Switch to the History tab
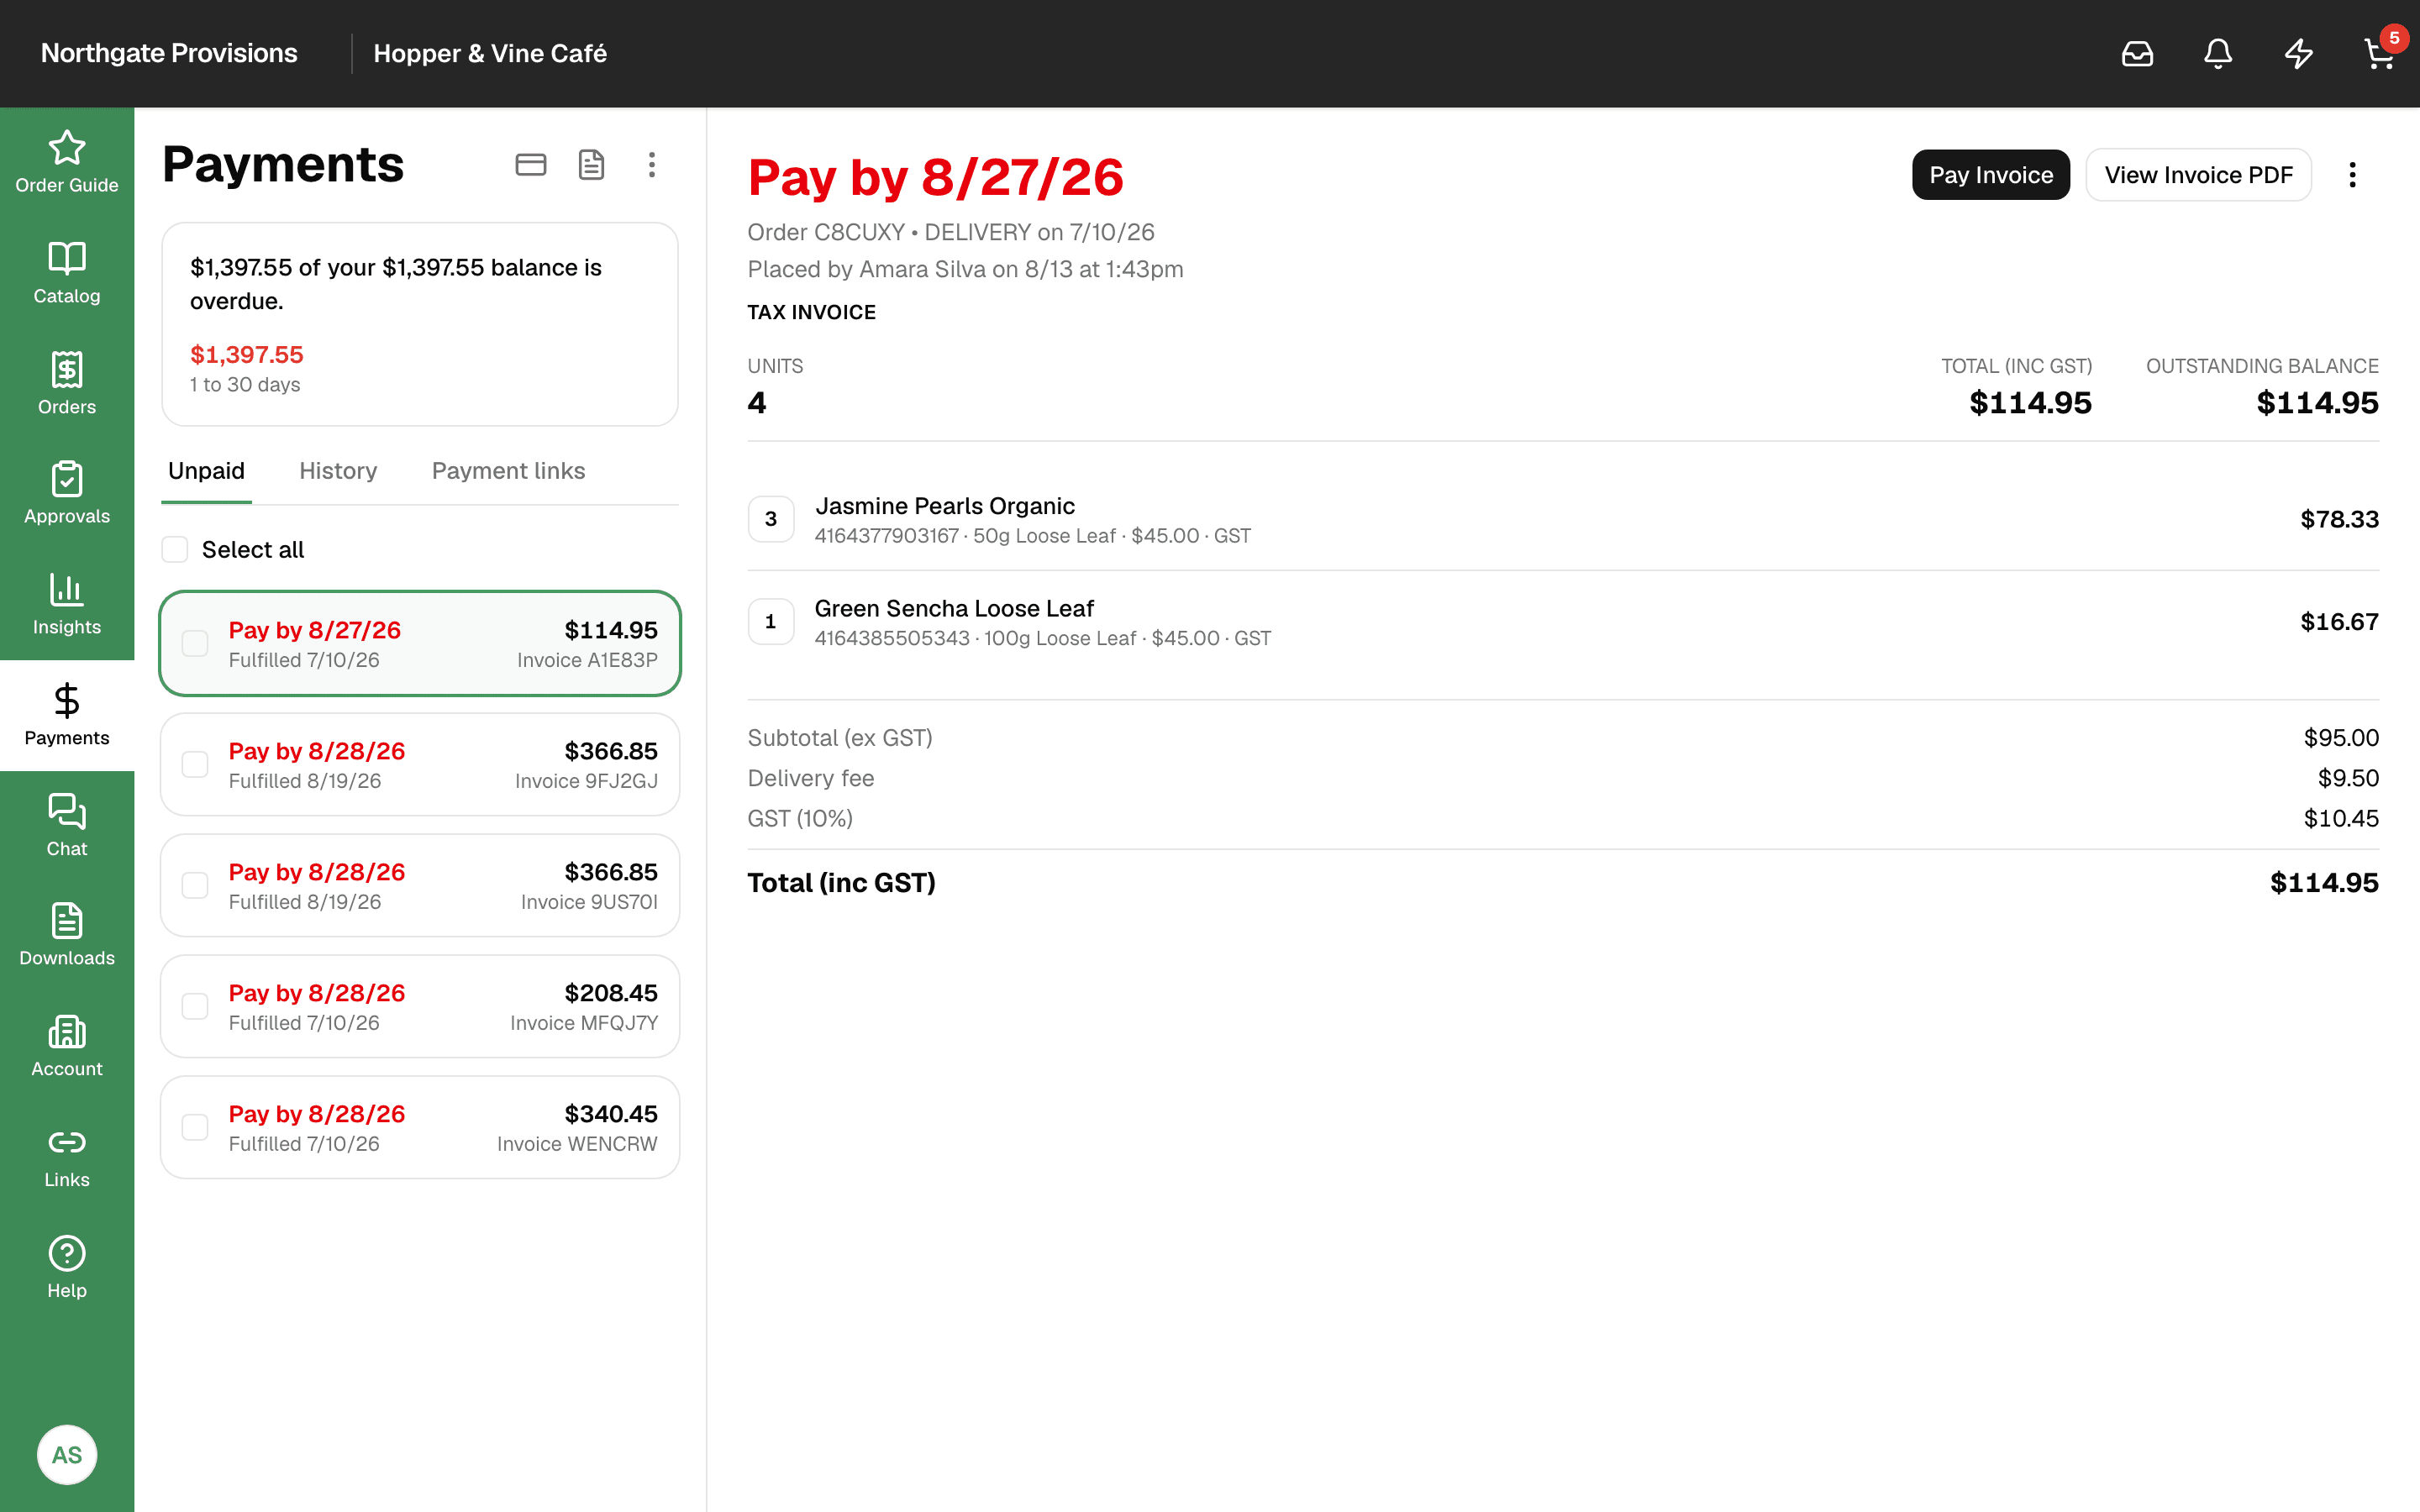This screenshot has width=2420, height=1512. (x=338, y=471)
